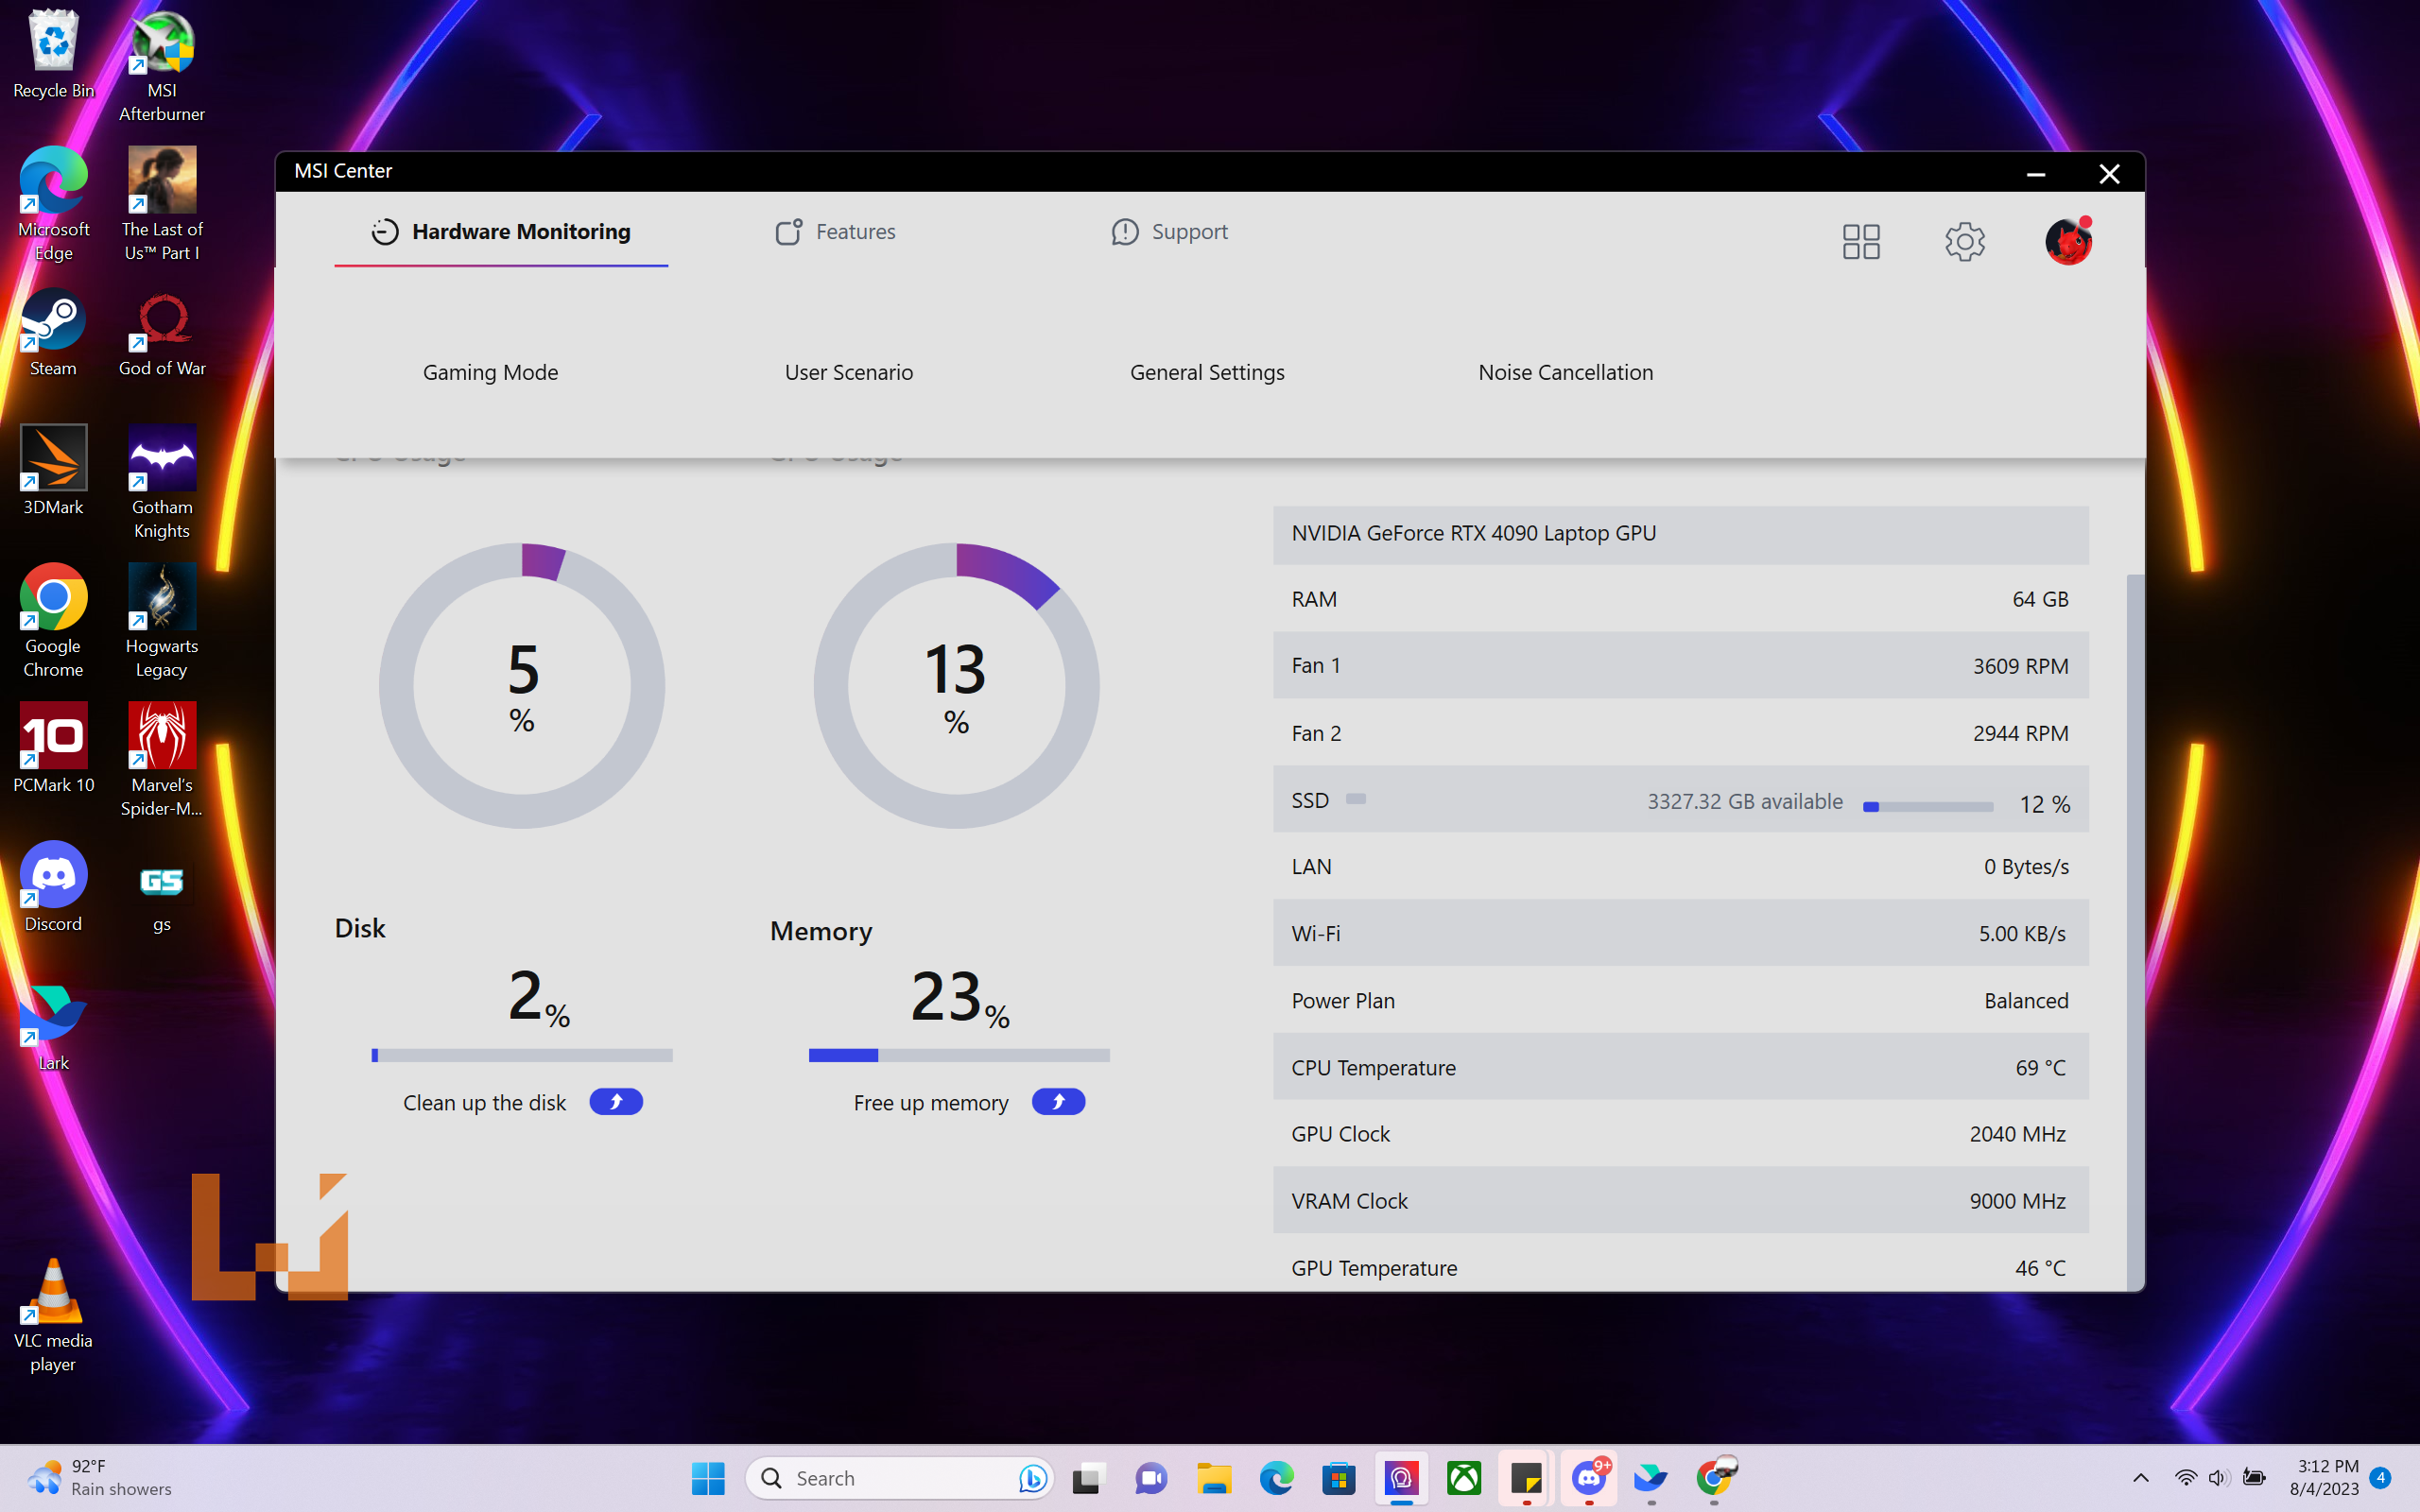Show hidden system tray icons
The width and height of the screenshot is (2420, 1512).
tap(2140, 1478)
